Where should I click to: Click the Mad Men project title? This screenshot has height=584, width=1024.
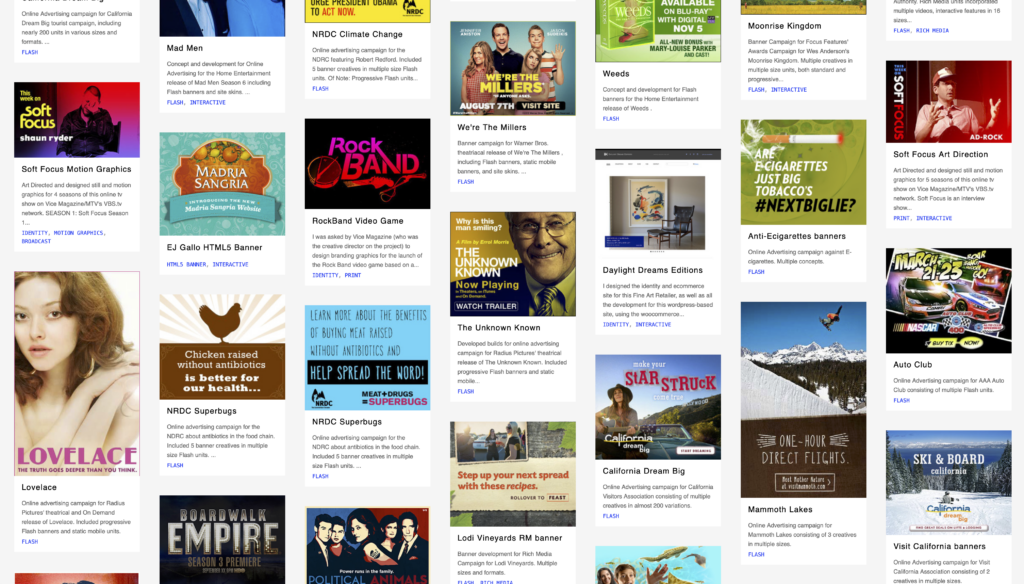coord(183,47)
